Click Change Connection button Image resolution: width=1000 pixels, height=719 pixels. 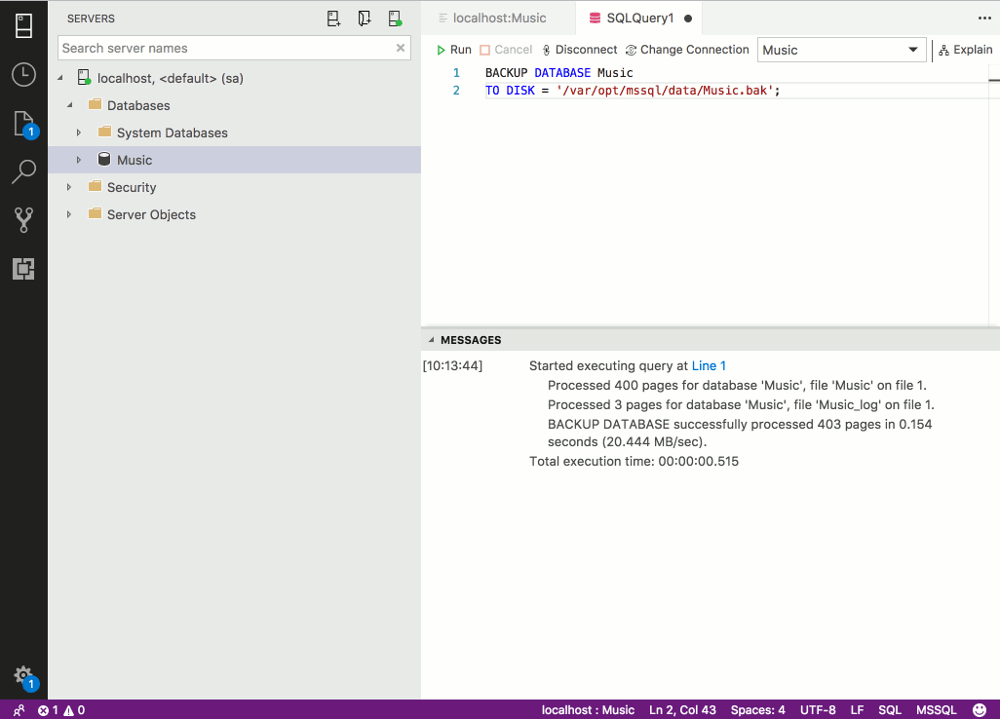pyautogui.click(x=688, y=50)
